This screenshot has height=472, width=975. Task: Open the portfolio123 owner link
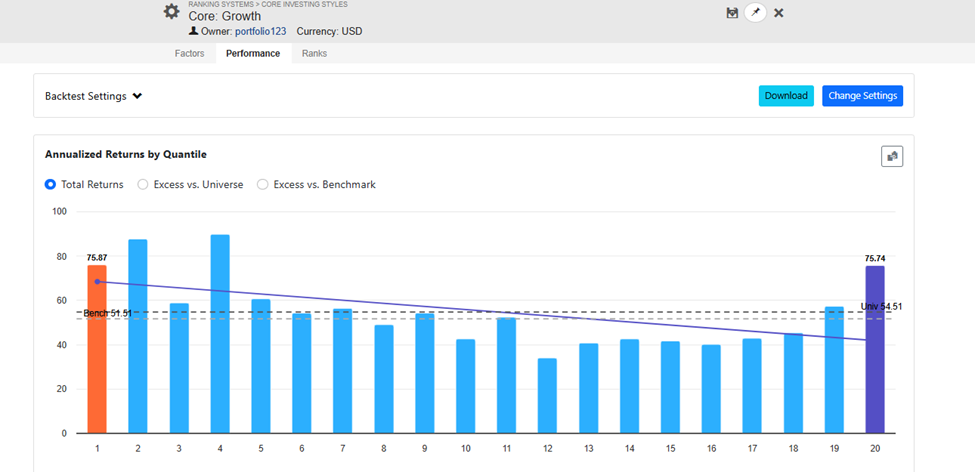tap(259, 31)
